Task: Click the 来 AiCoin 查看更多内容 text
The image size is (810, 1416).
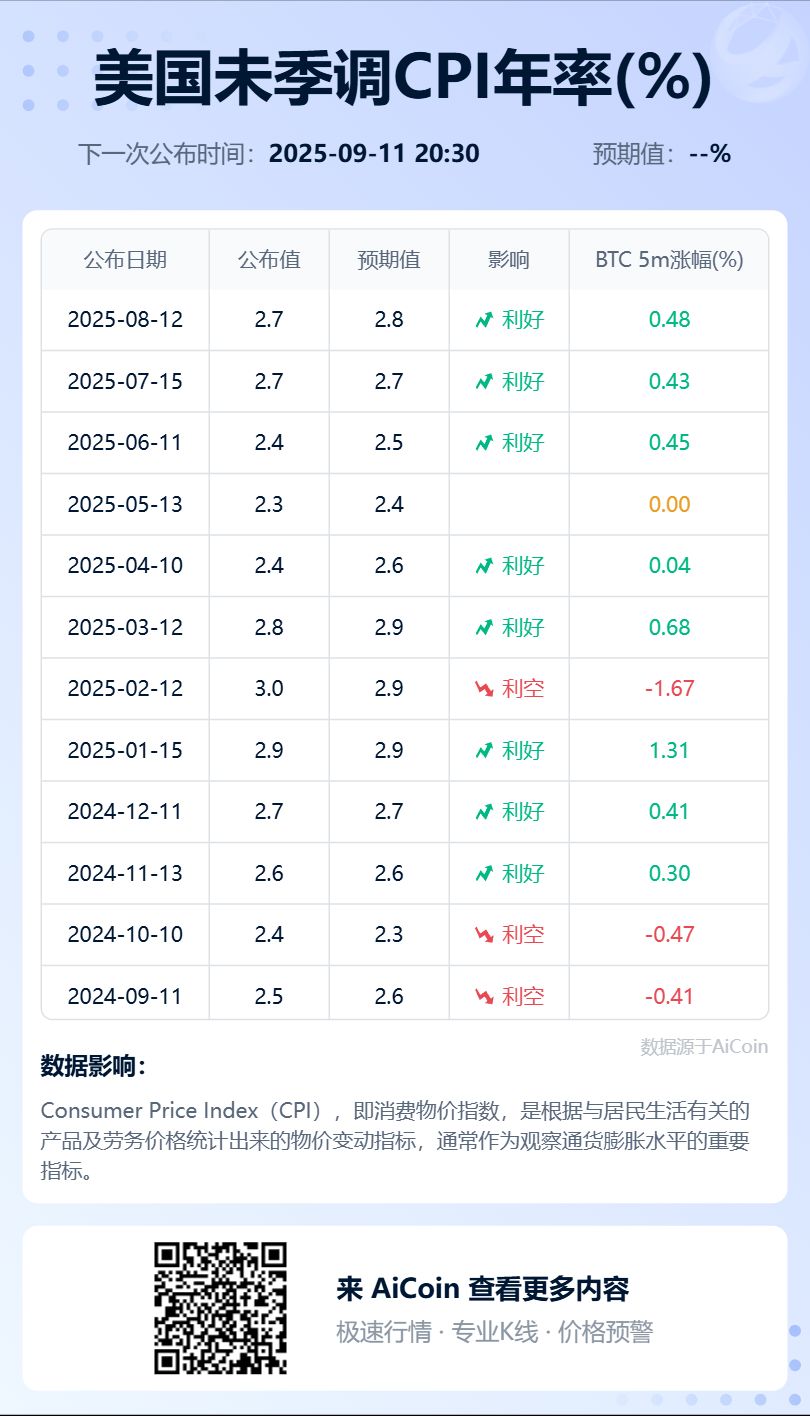Action: click(482, 1289)
